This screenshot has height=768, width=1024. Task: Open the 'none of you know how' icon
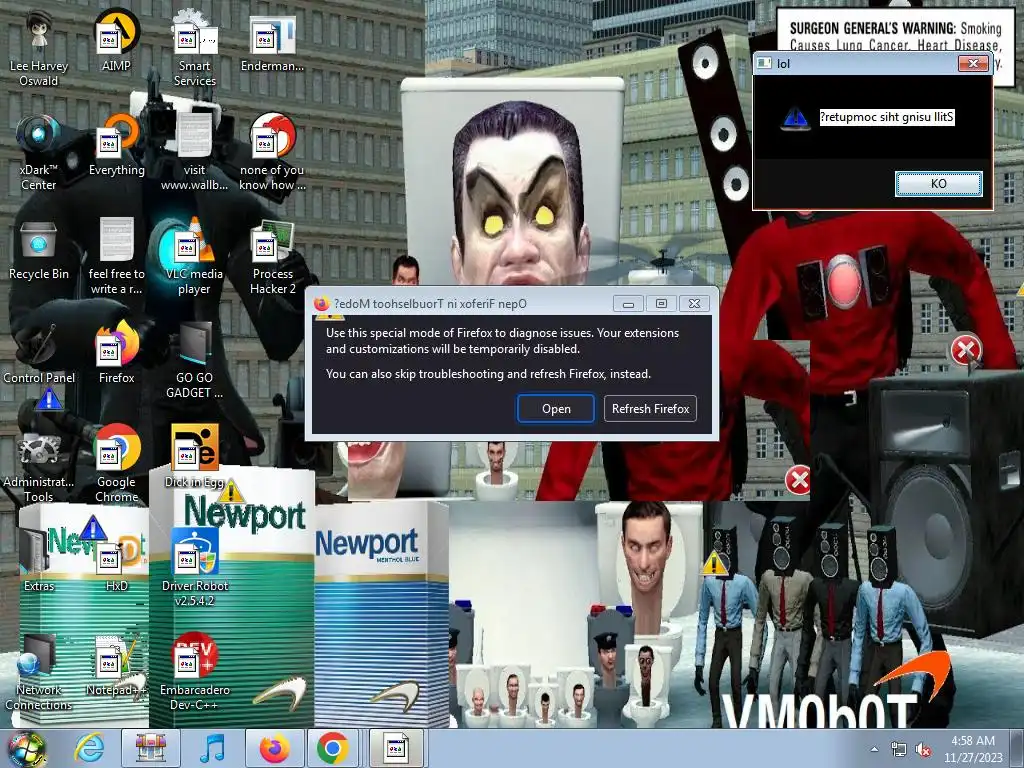[x=272, y=152]
